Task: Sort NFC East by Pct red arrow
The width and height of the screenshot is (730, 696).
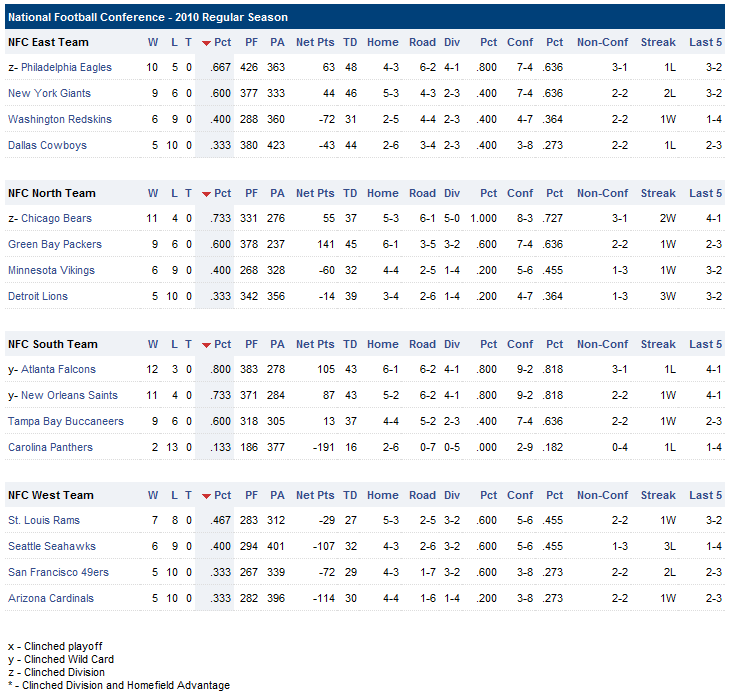Action: point(206,43)
